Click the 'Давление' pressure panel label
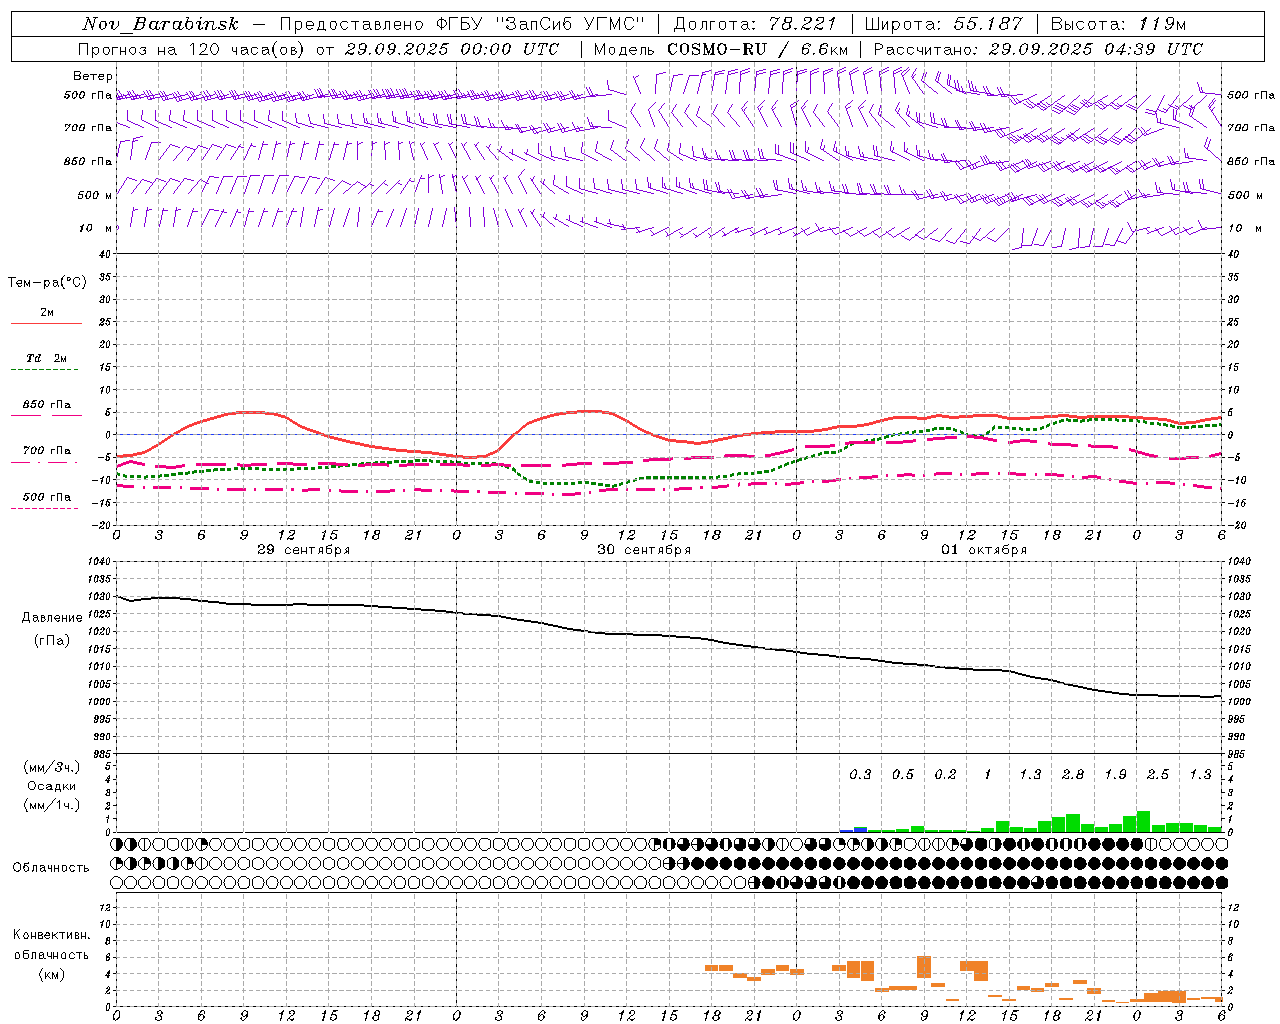 (x=51, y=618)
